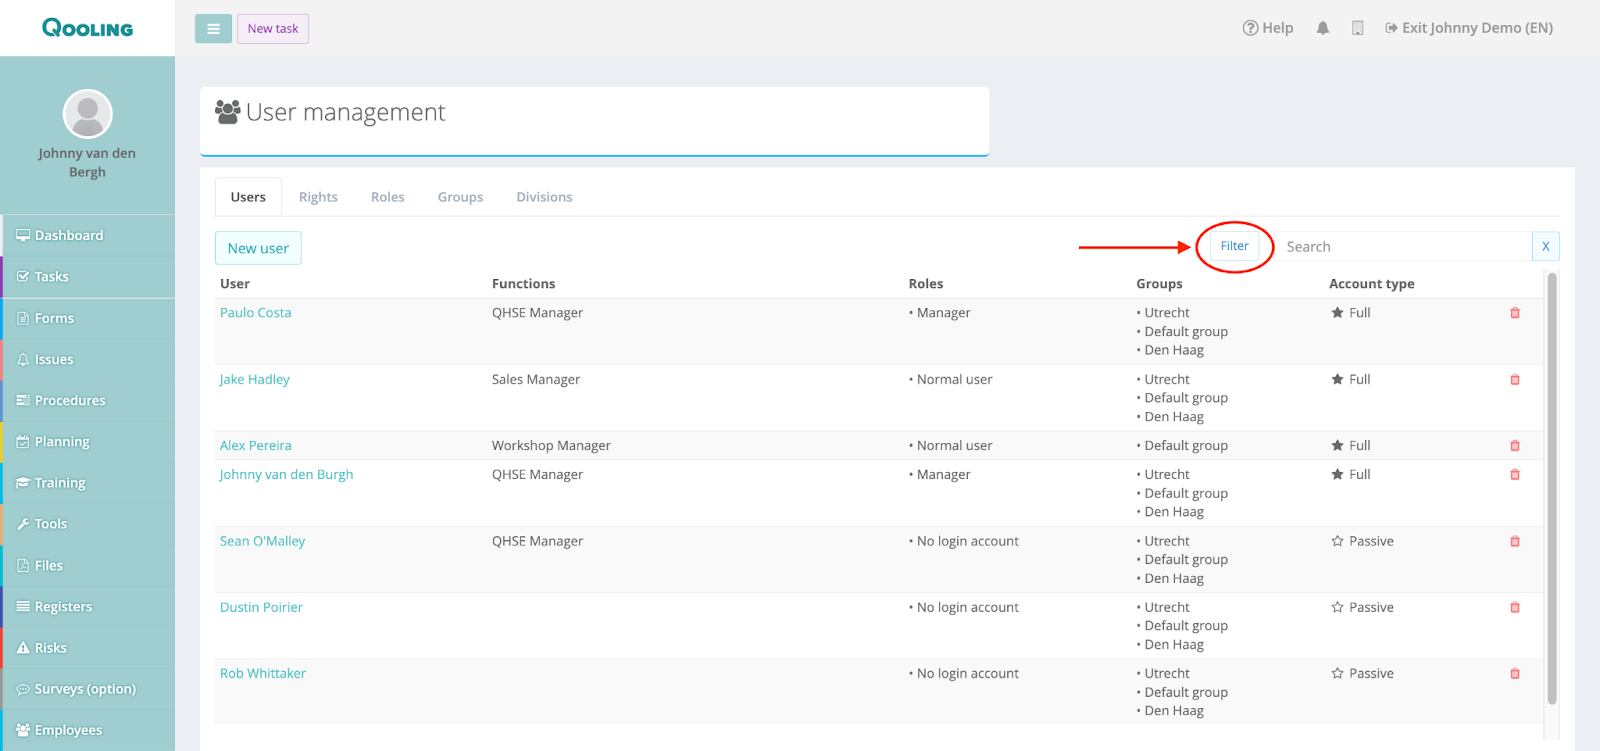Click the passive star for Sean O'Malley
1600x751 pixels.
(1337, 541)
